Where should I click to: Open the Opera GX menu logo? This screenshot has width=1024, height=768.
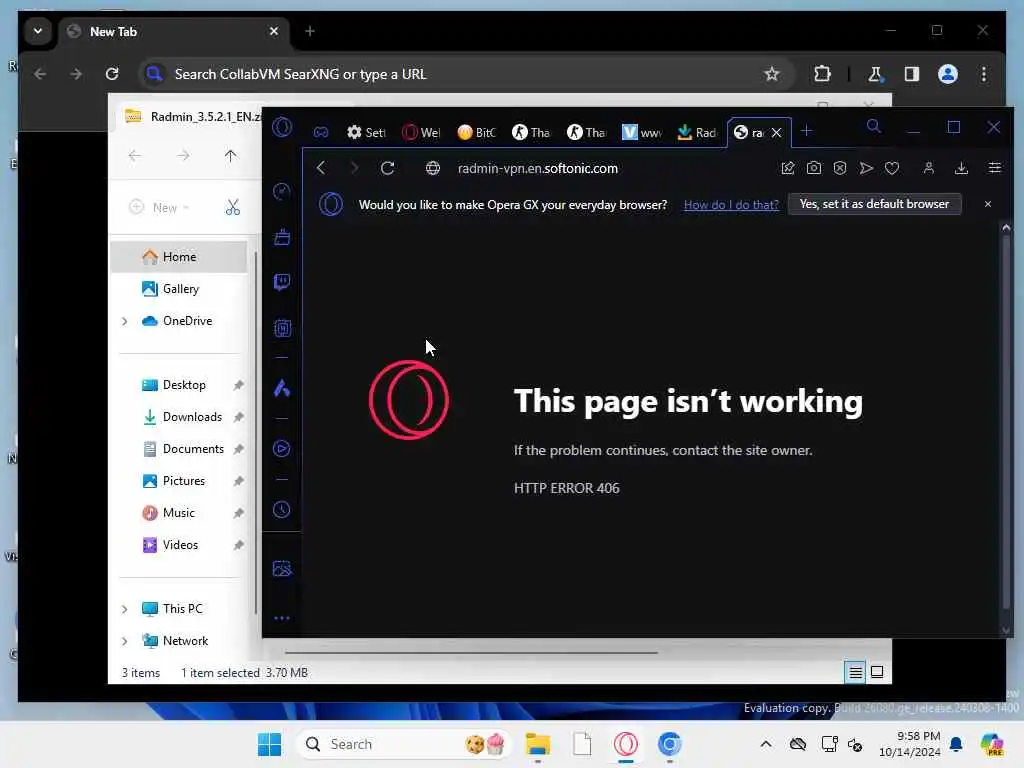point(282,127)
